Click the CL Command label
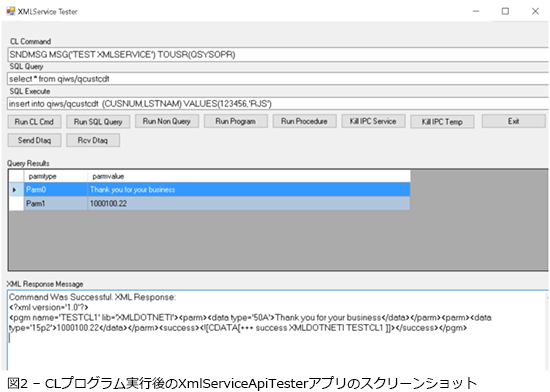This screenshot has height=392, width=550. [x=31, y=41]
